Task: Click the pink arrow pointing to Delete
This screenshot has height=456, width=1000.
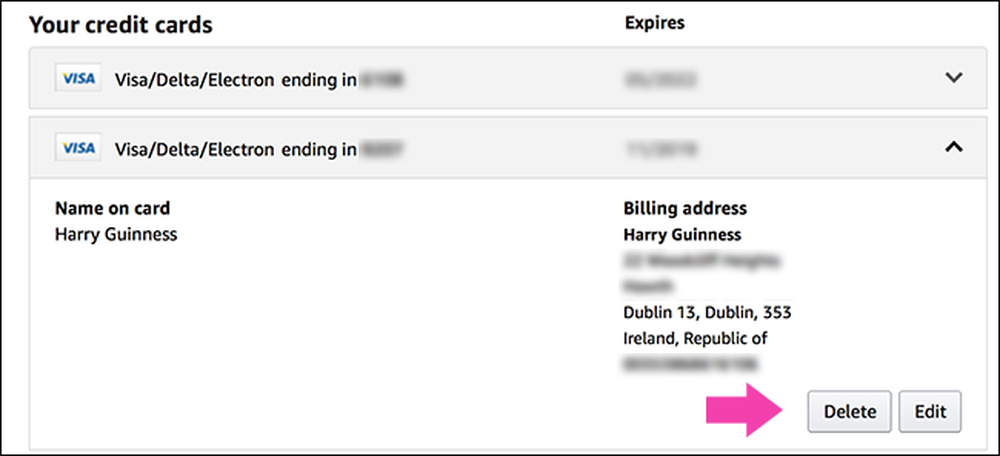Action: 744,410
